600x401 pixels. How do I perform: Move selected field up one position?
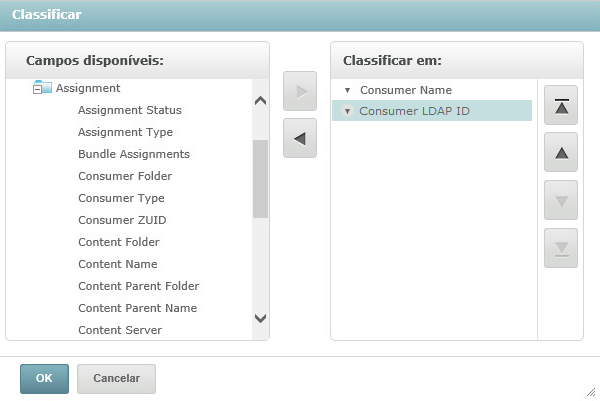click(561, 153)
